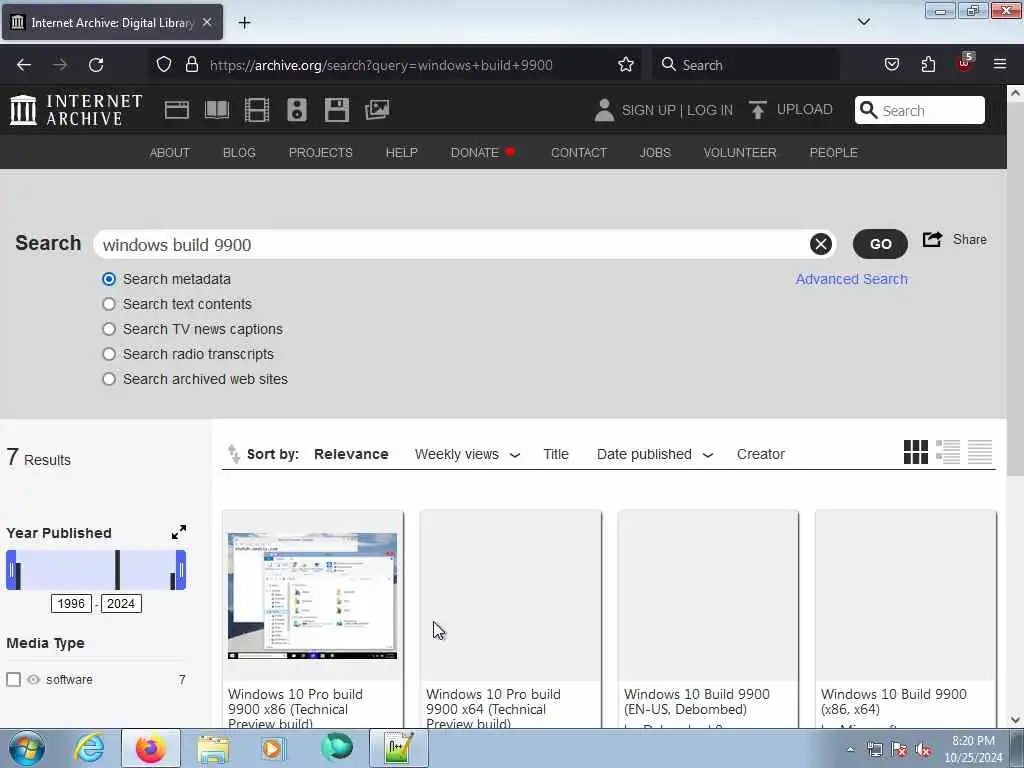Click the upload arrow icon

(758, 110)
